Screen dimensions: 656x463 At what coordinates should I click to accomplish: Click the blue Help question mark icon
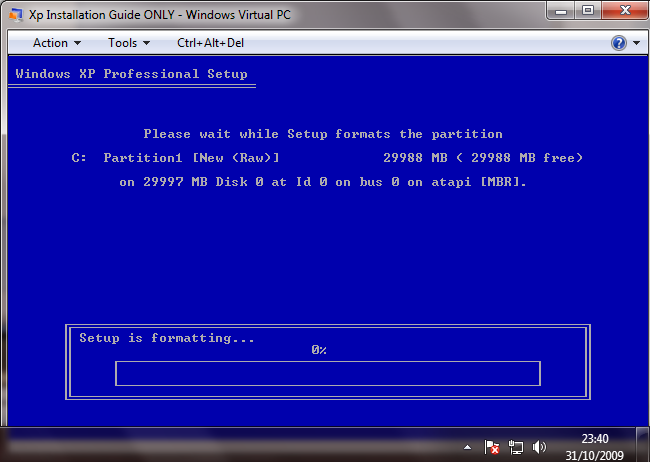click(619, 43)
